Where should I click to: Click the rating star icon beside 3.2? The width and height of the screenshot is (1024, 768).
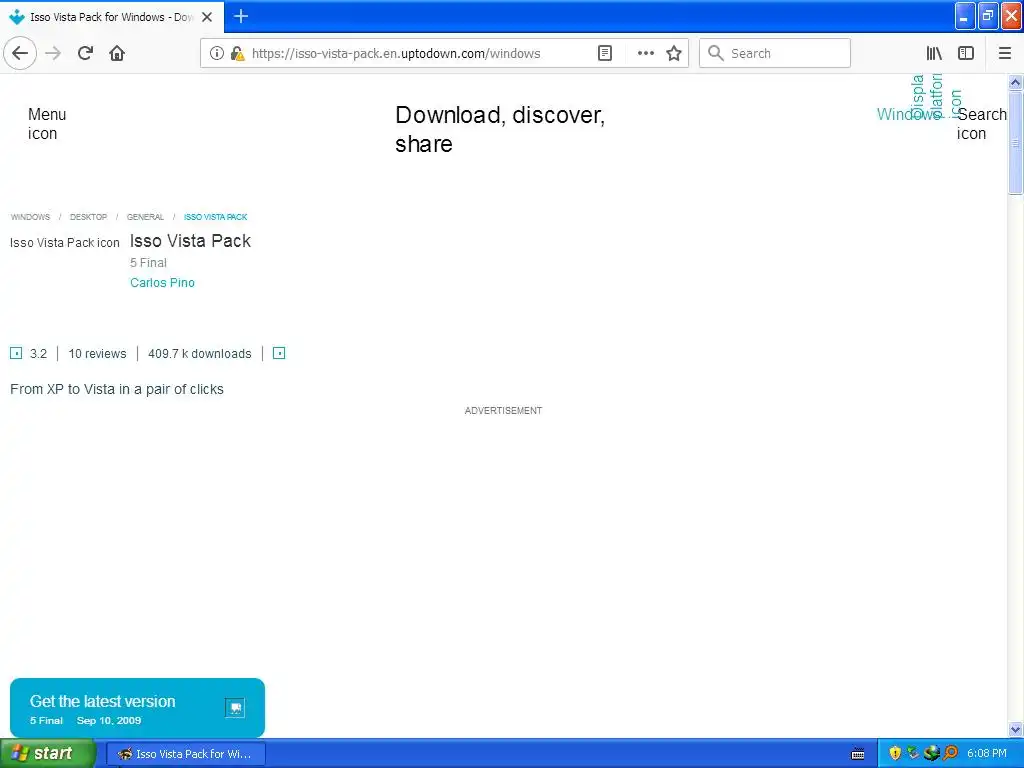16,353
